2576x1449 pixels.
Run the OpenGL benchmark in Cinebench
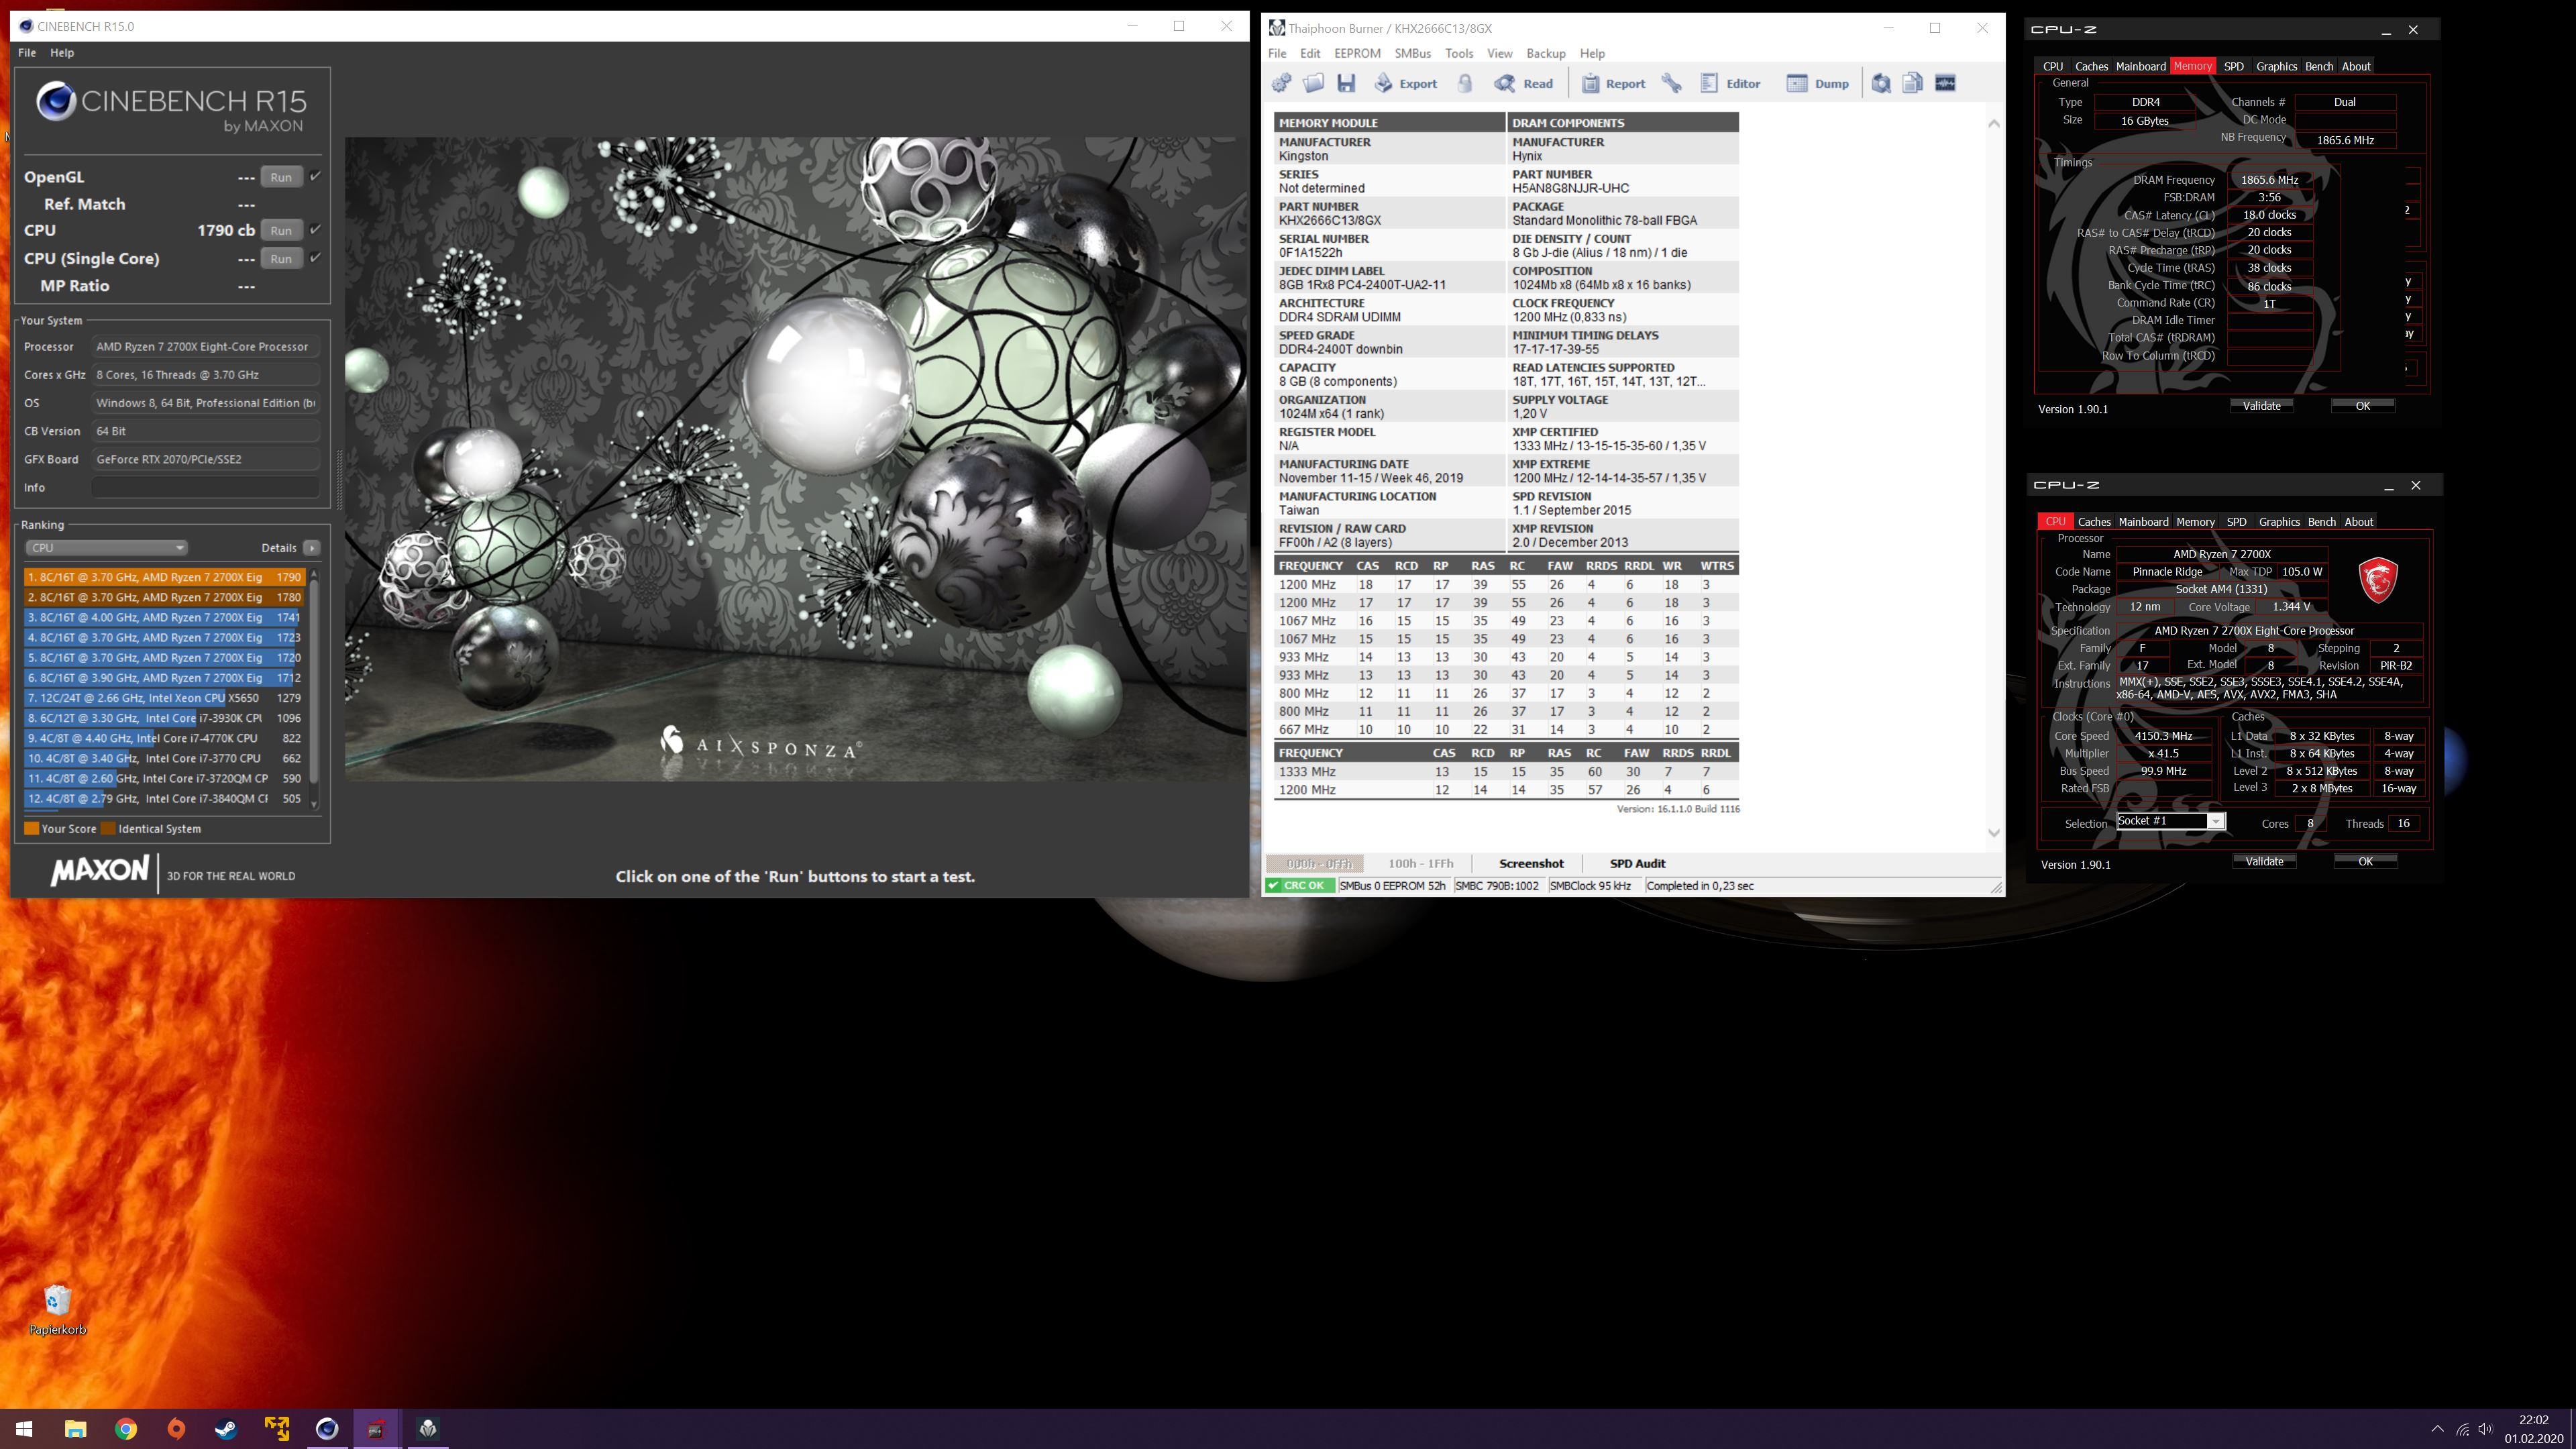click(281, 177)
